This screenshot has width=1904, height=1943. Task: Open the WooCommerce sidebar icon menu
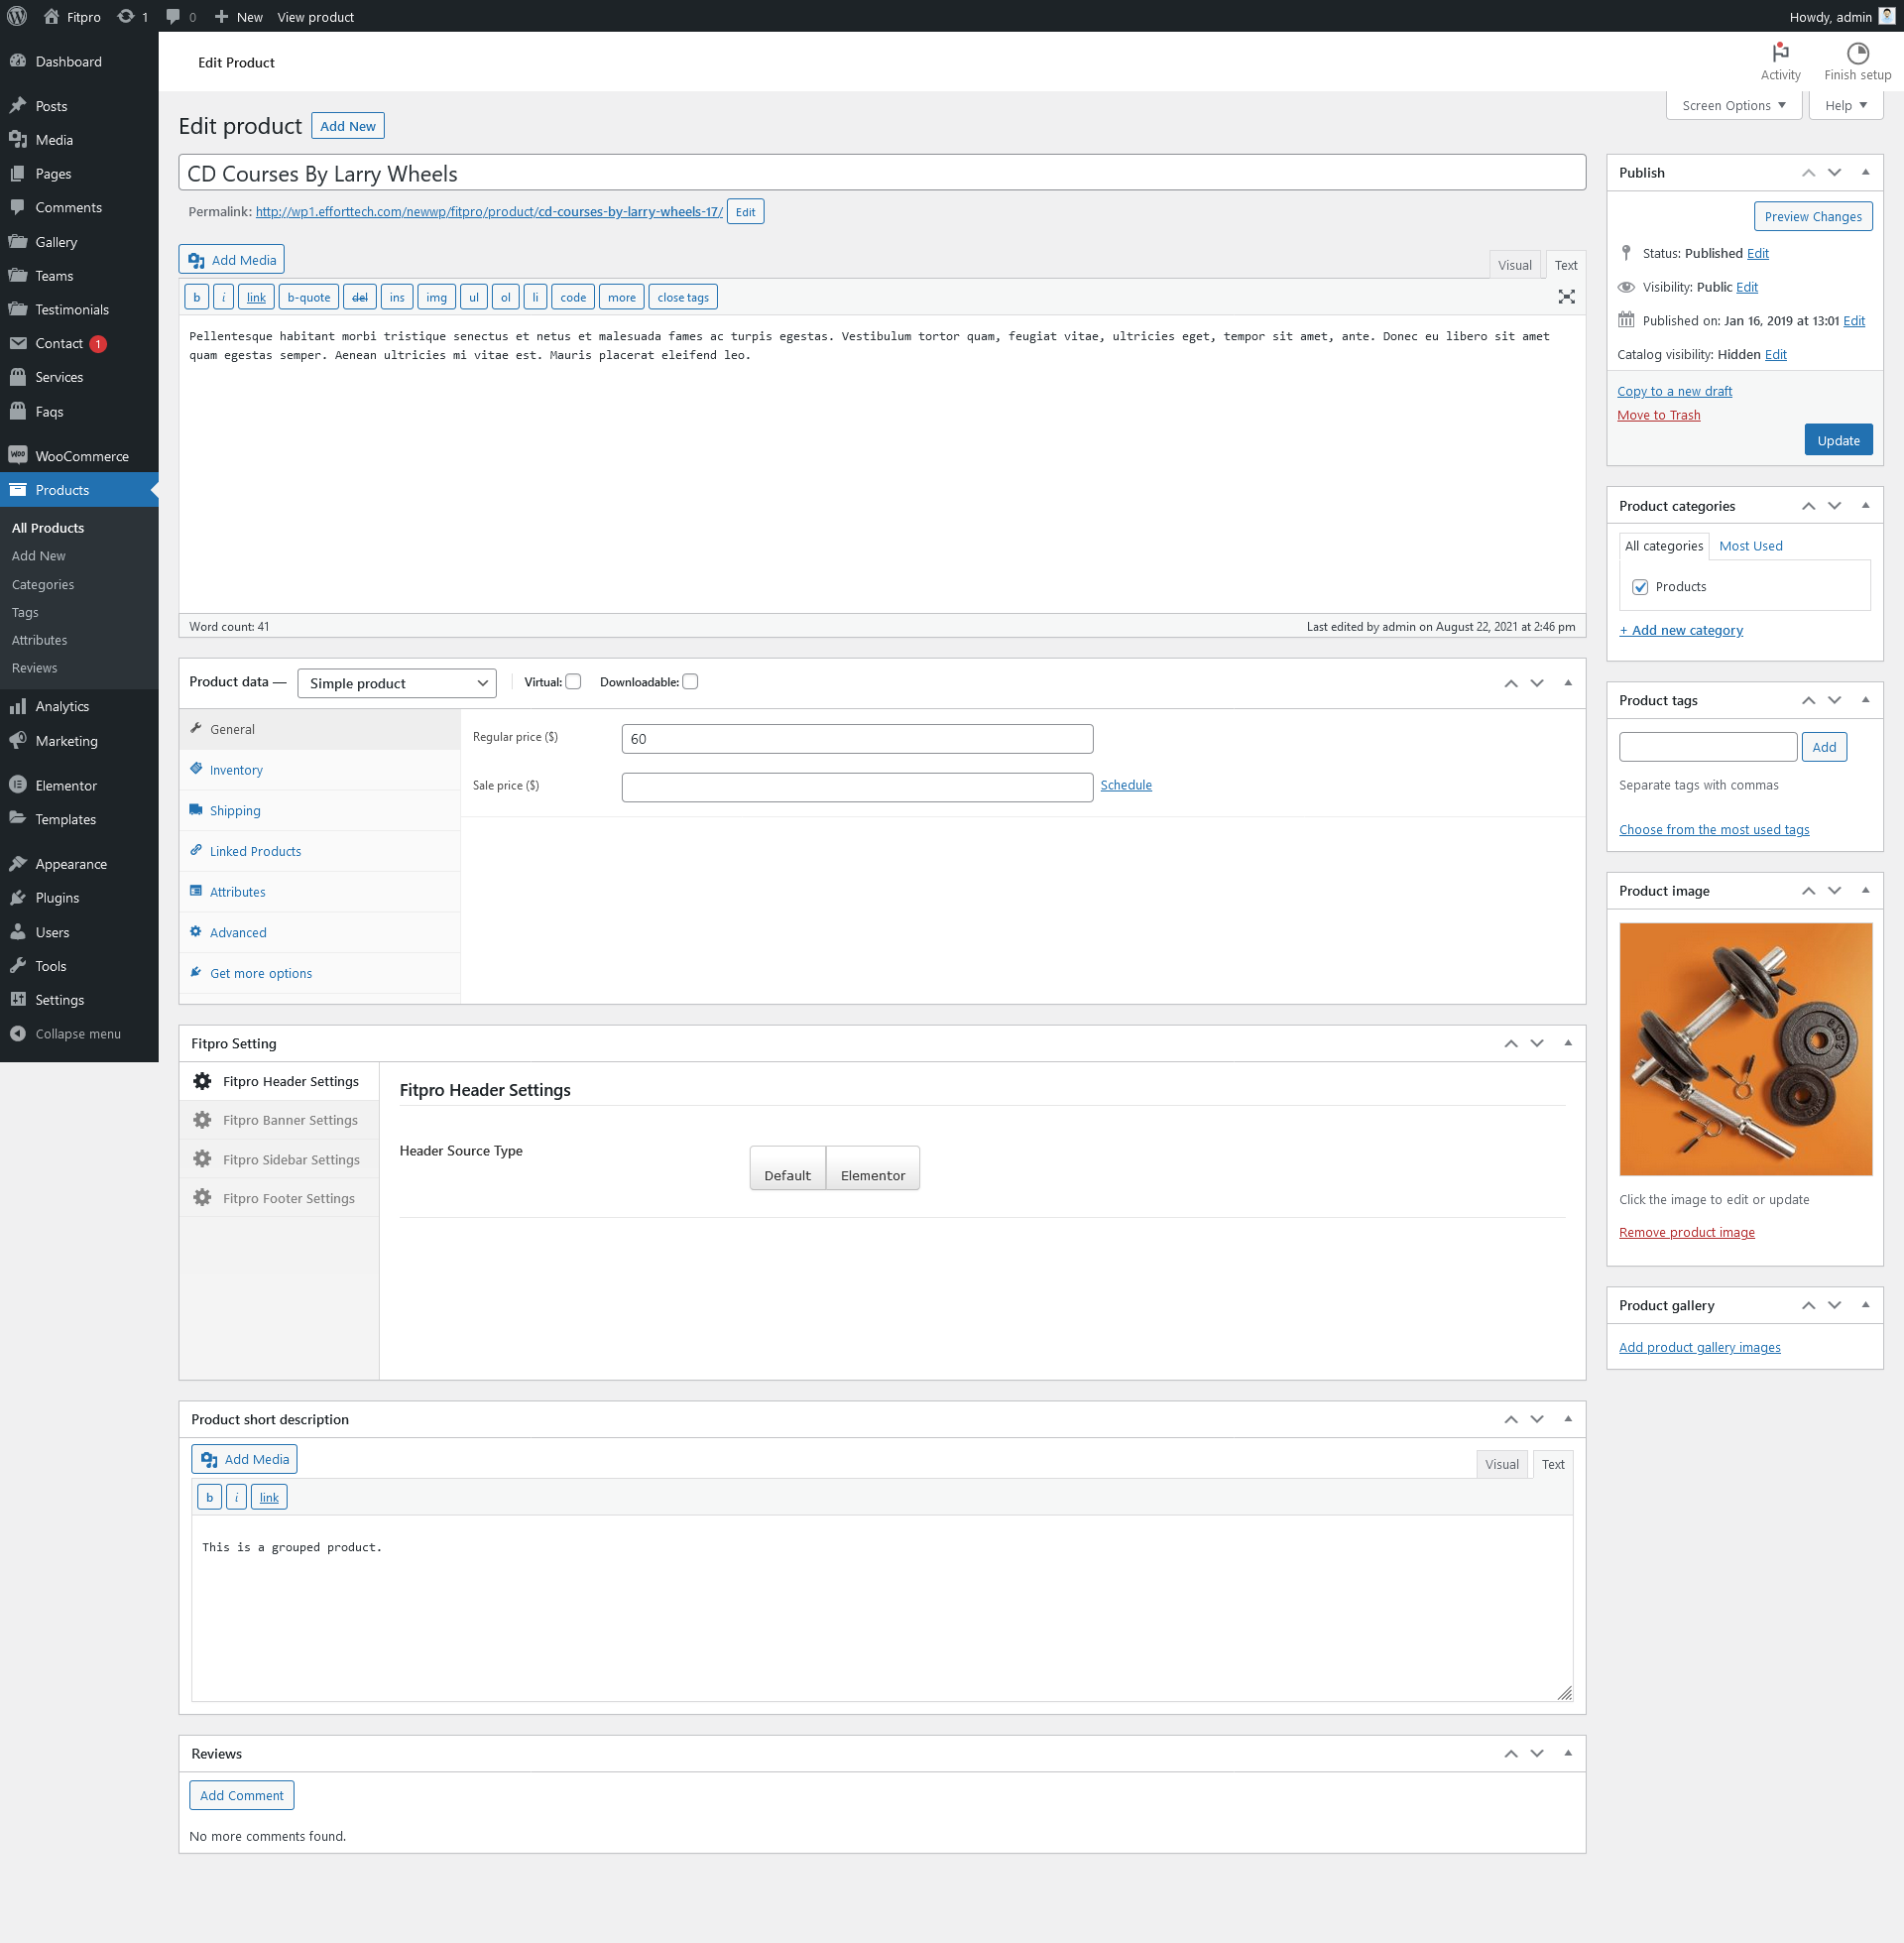pyautogui.click(x=18, y=456)
